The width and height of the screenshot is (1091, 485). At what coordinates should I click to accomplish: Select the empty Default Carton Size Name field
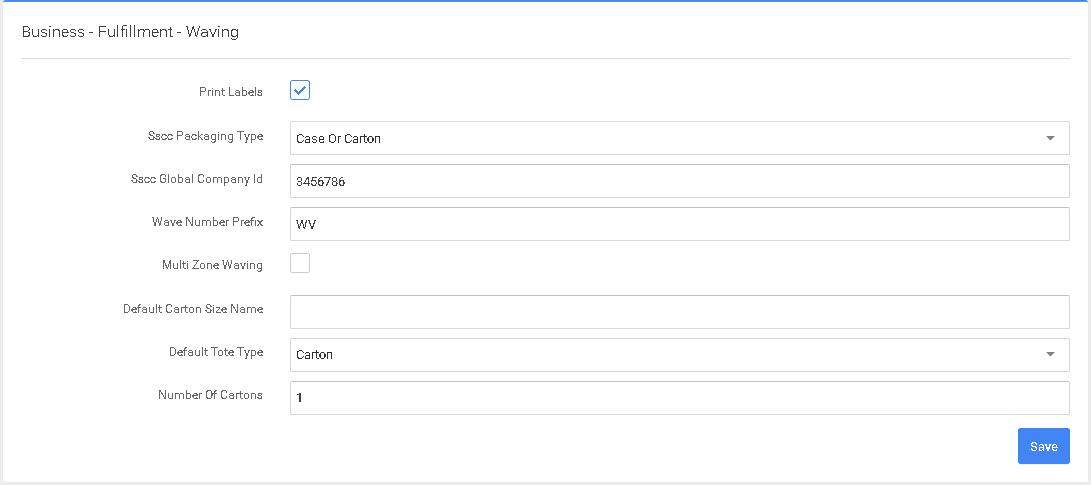[x=679, y=312]
